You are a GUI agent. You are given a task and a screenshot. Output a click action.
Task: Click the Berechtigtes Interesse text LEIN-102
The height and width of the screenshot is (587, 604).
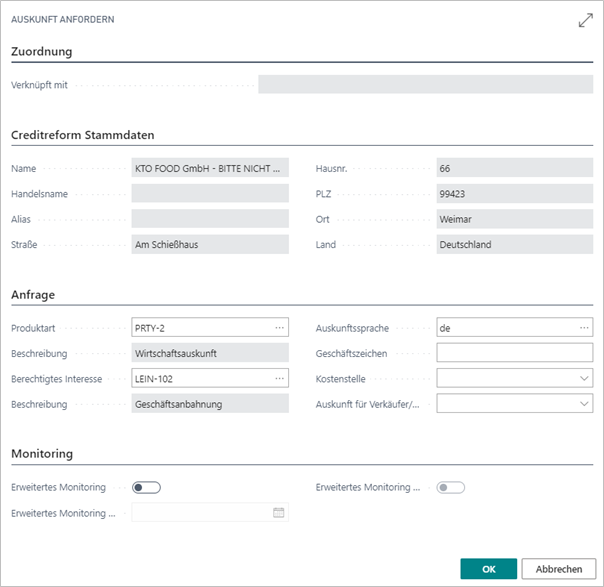[200, 378]
